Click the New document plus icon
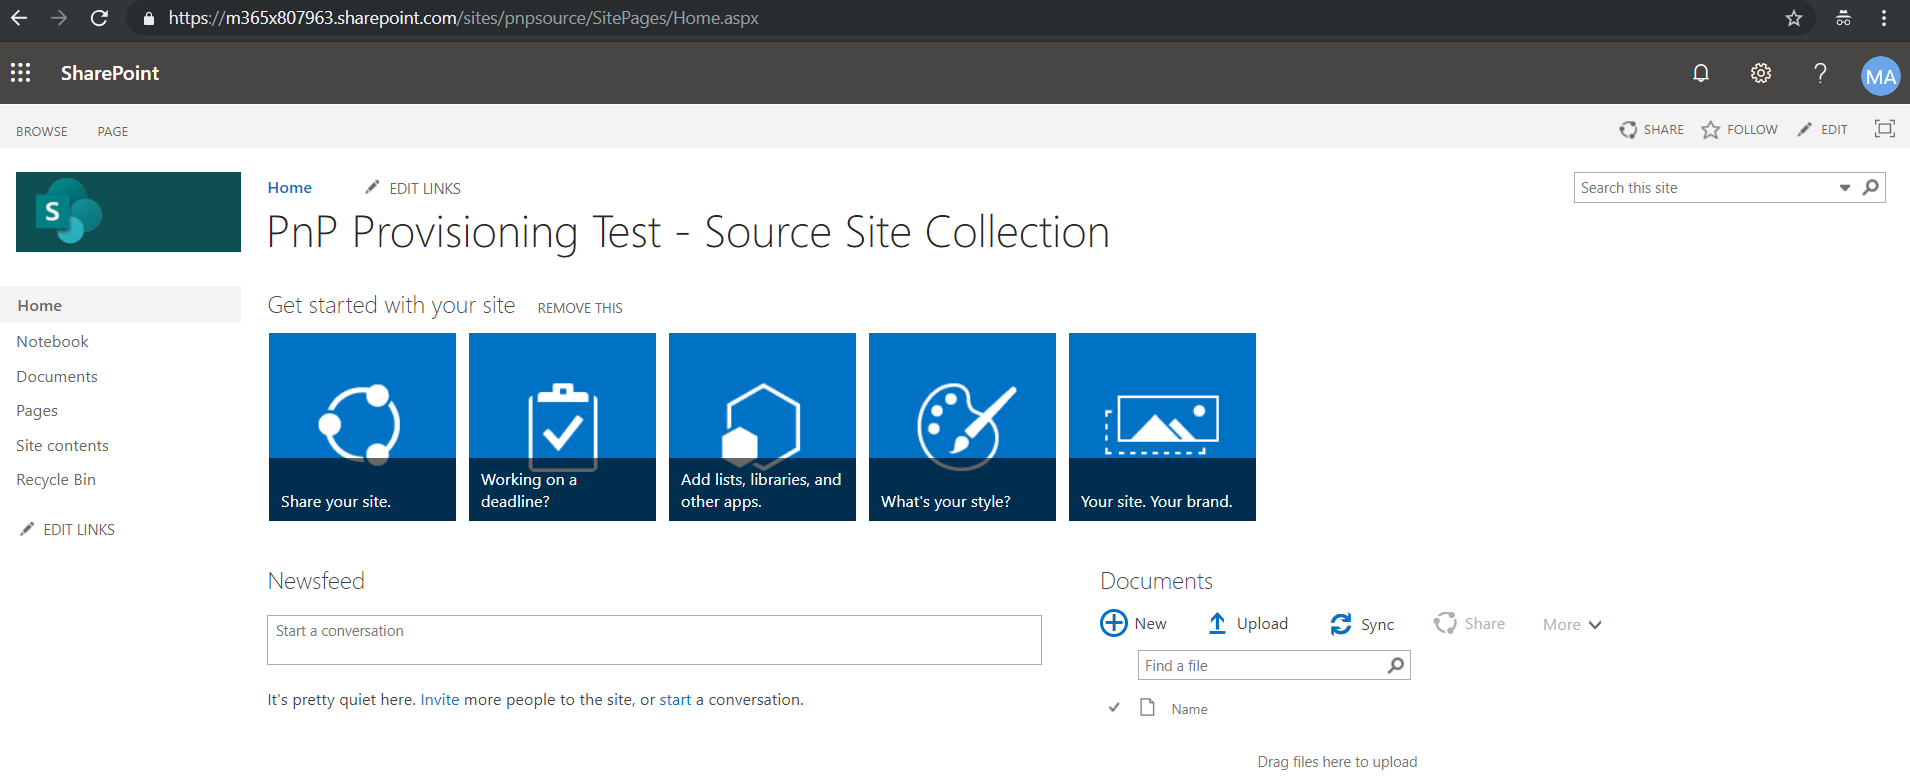 point(1113,623)
